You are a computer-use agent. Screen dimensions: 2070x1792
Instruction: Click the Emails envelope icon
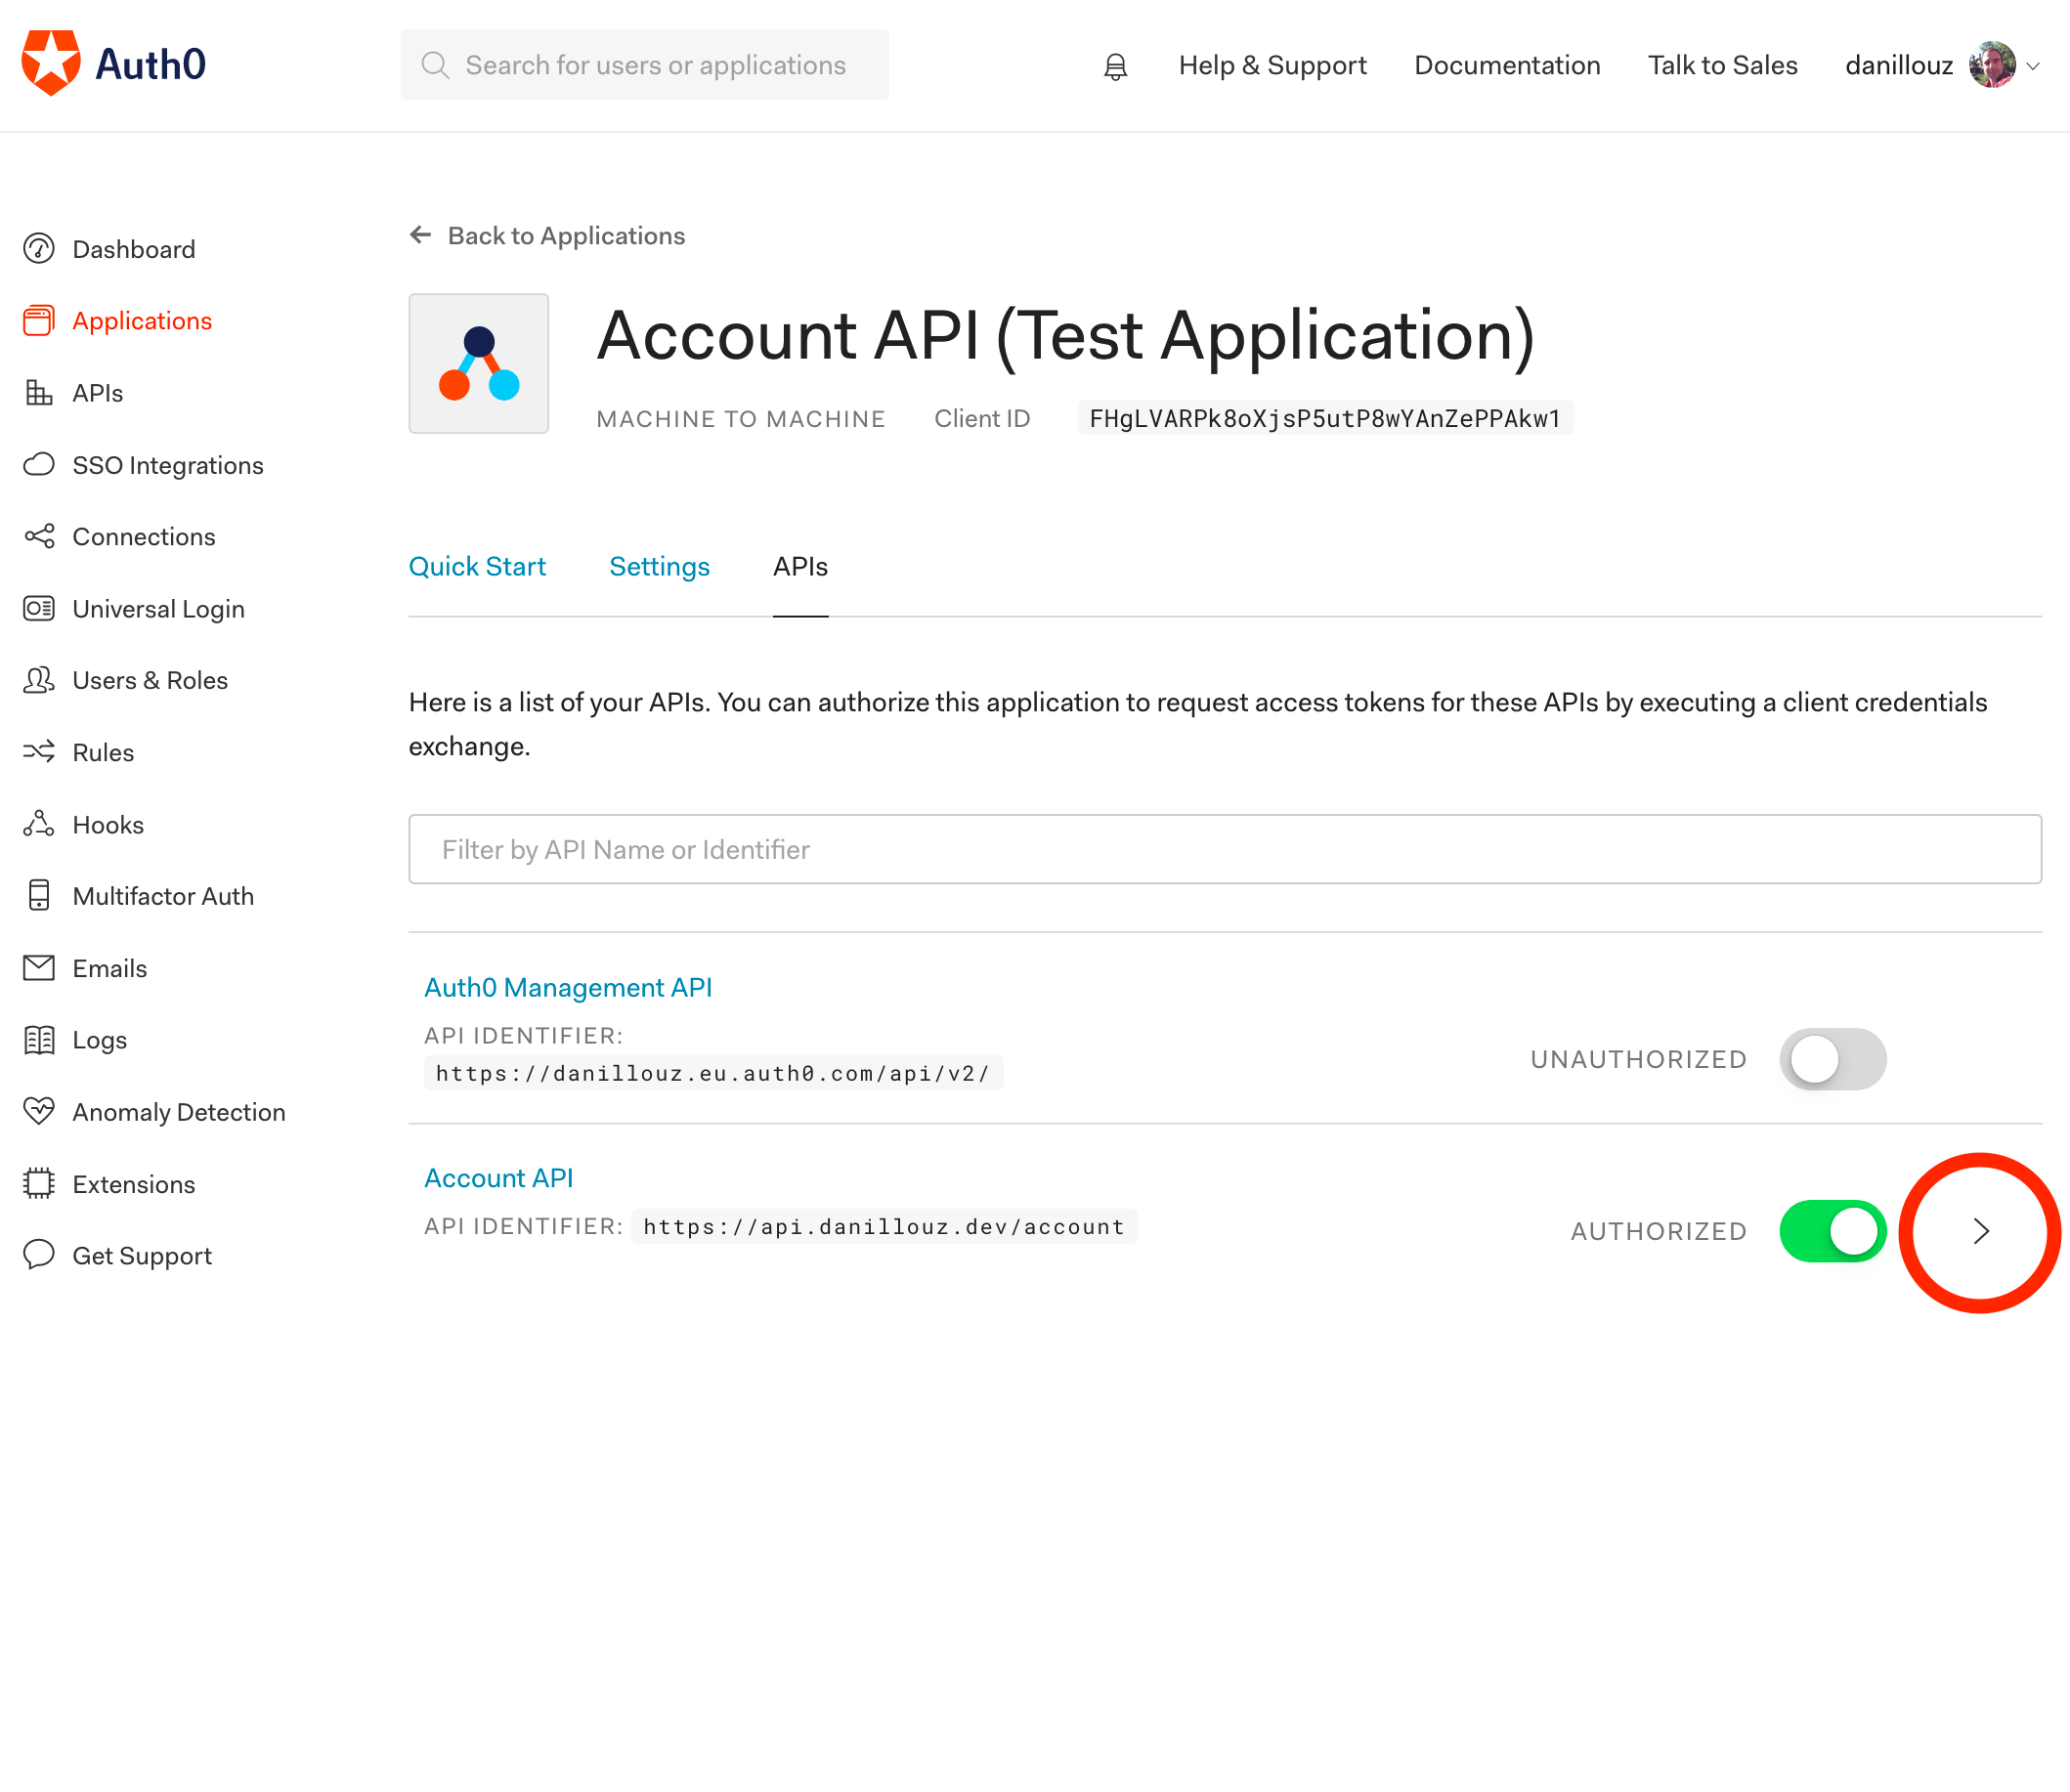tap(39, 967)
